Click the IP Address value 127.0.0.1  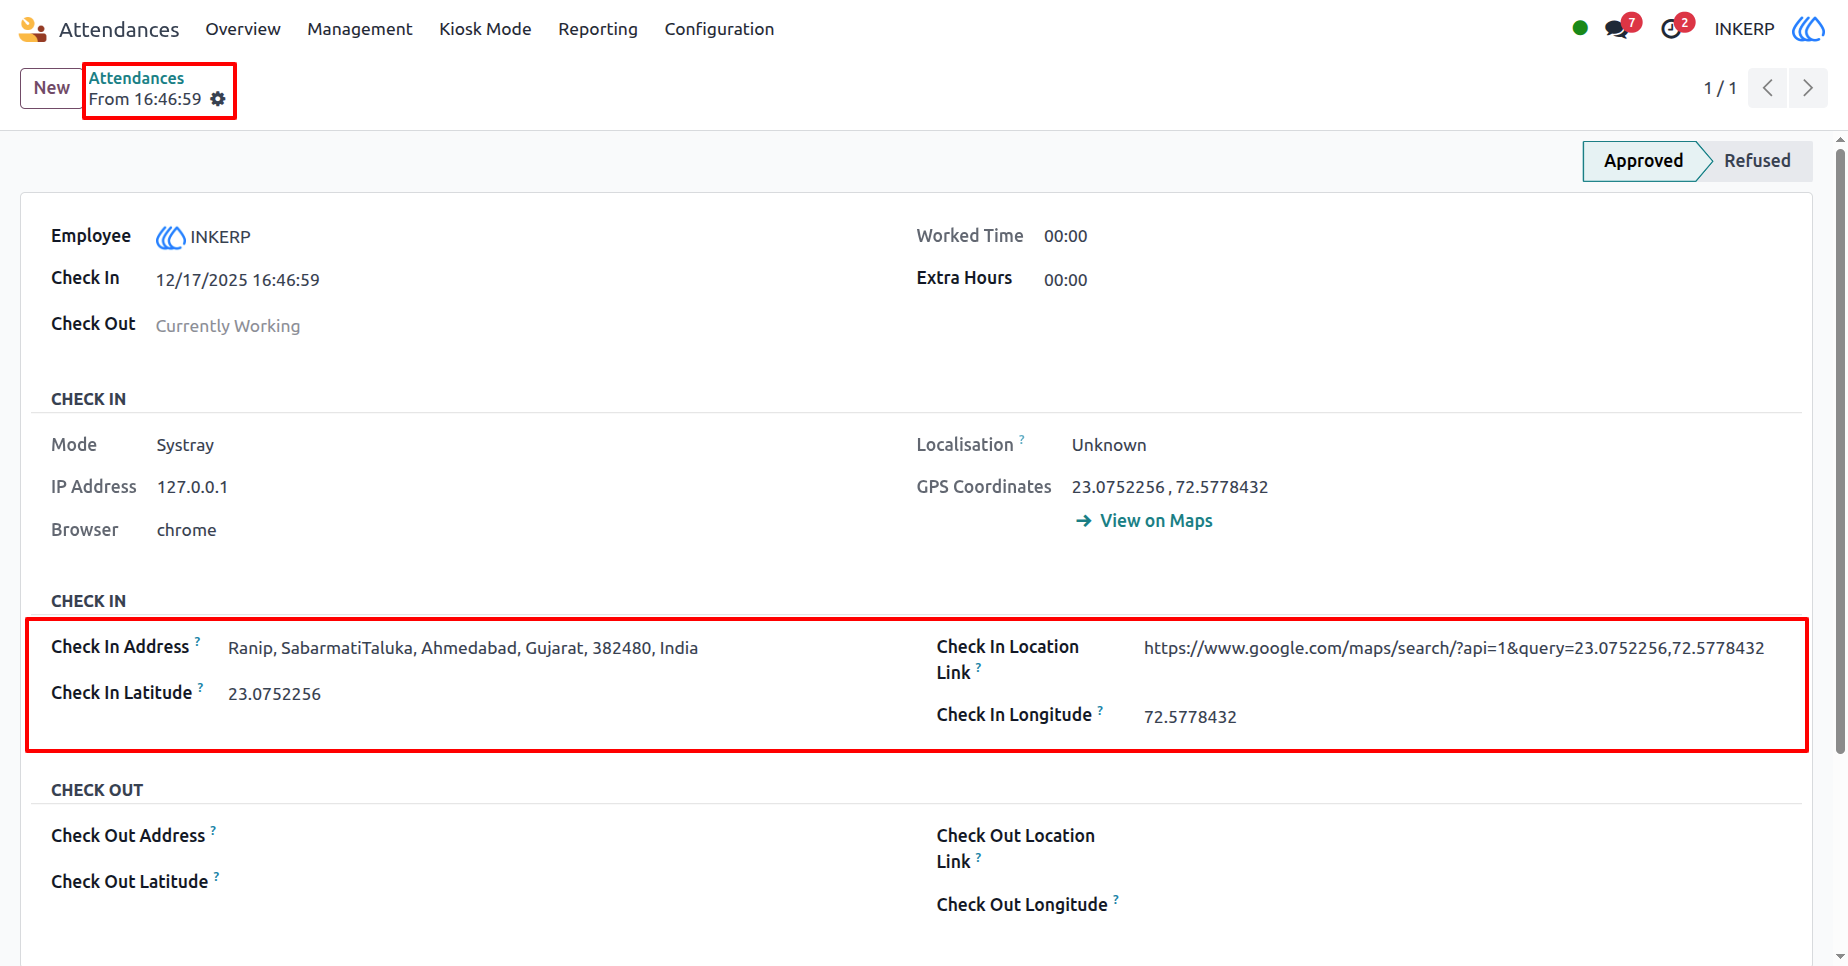[192, 487]
